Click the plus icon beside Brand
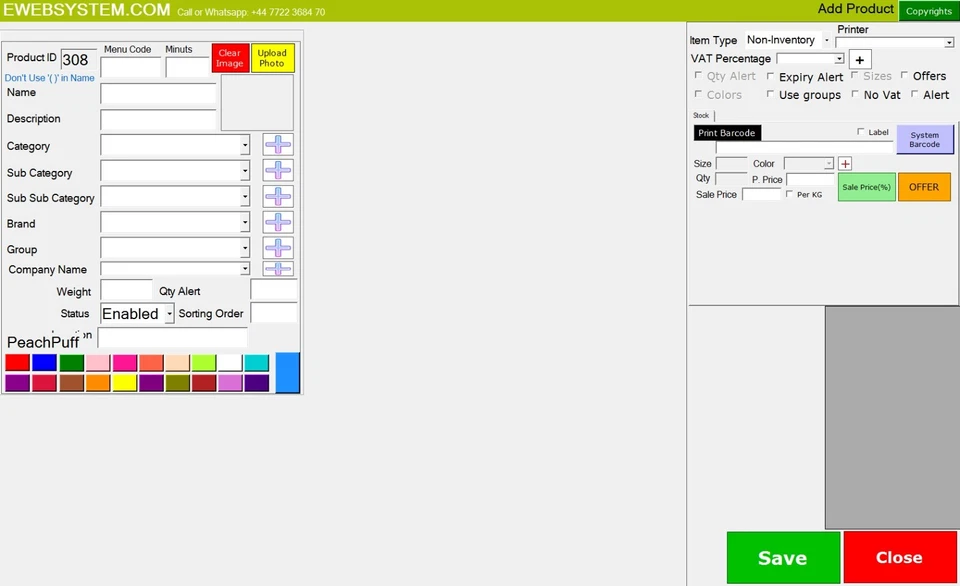Image resolution: width=960 pixels, height=586 pixels. [276, 222]
